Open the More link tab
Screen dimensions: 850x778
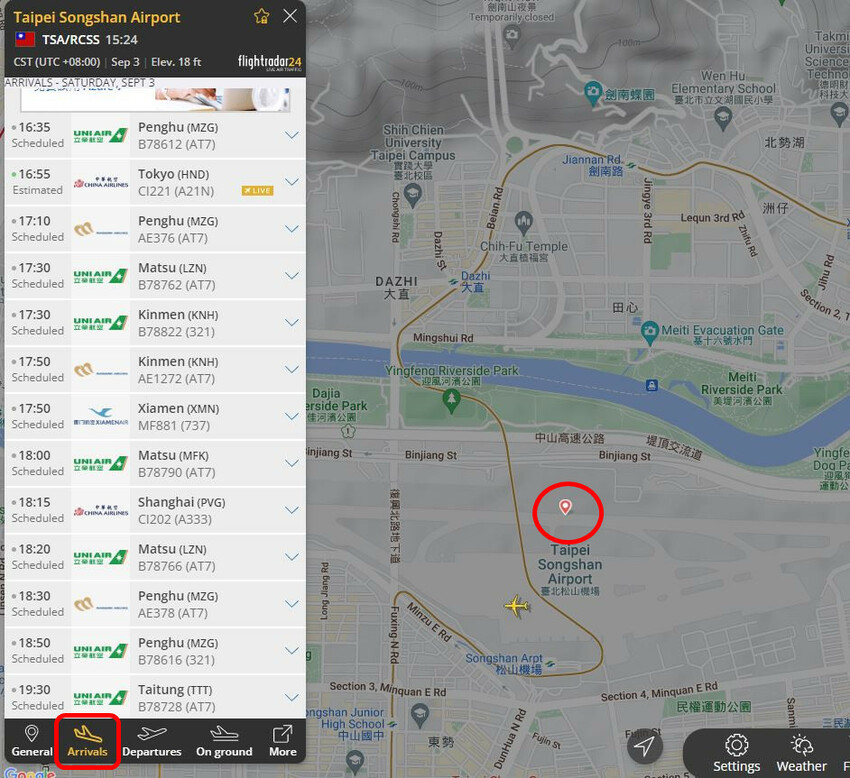point(282,741)
